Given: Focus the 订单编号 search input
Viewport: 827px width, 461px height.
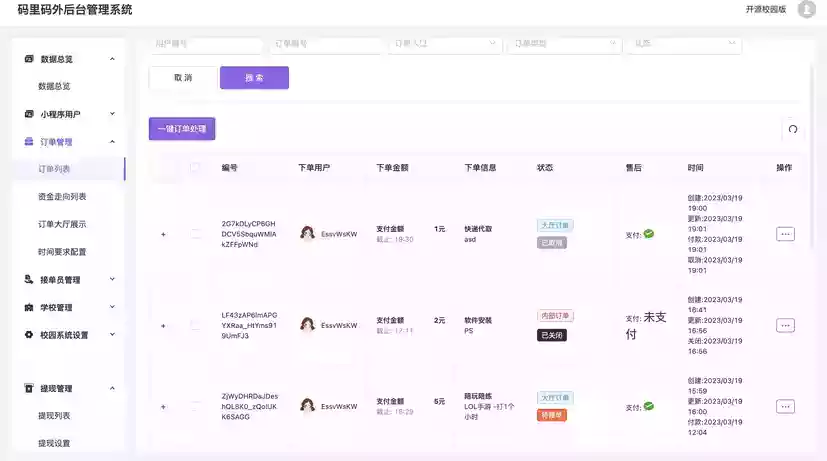Looking at the screenshot, I should click(x=325, y=44).
